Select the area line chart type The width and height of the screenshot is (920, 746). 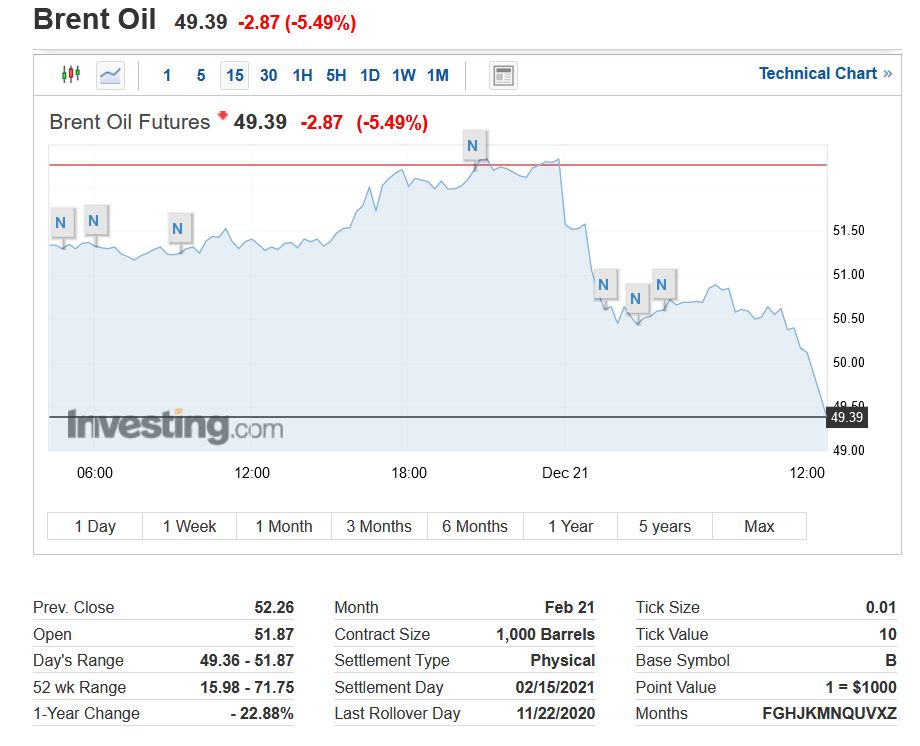point(110,75)
